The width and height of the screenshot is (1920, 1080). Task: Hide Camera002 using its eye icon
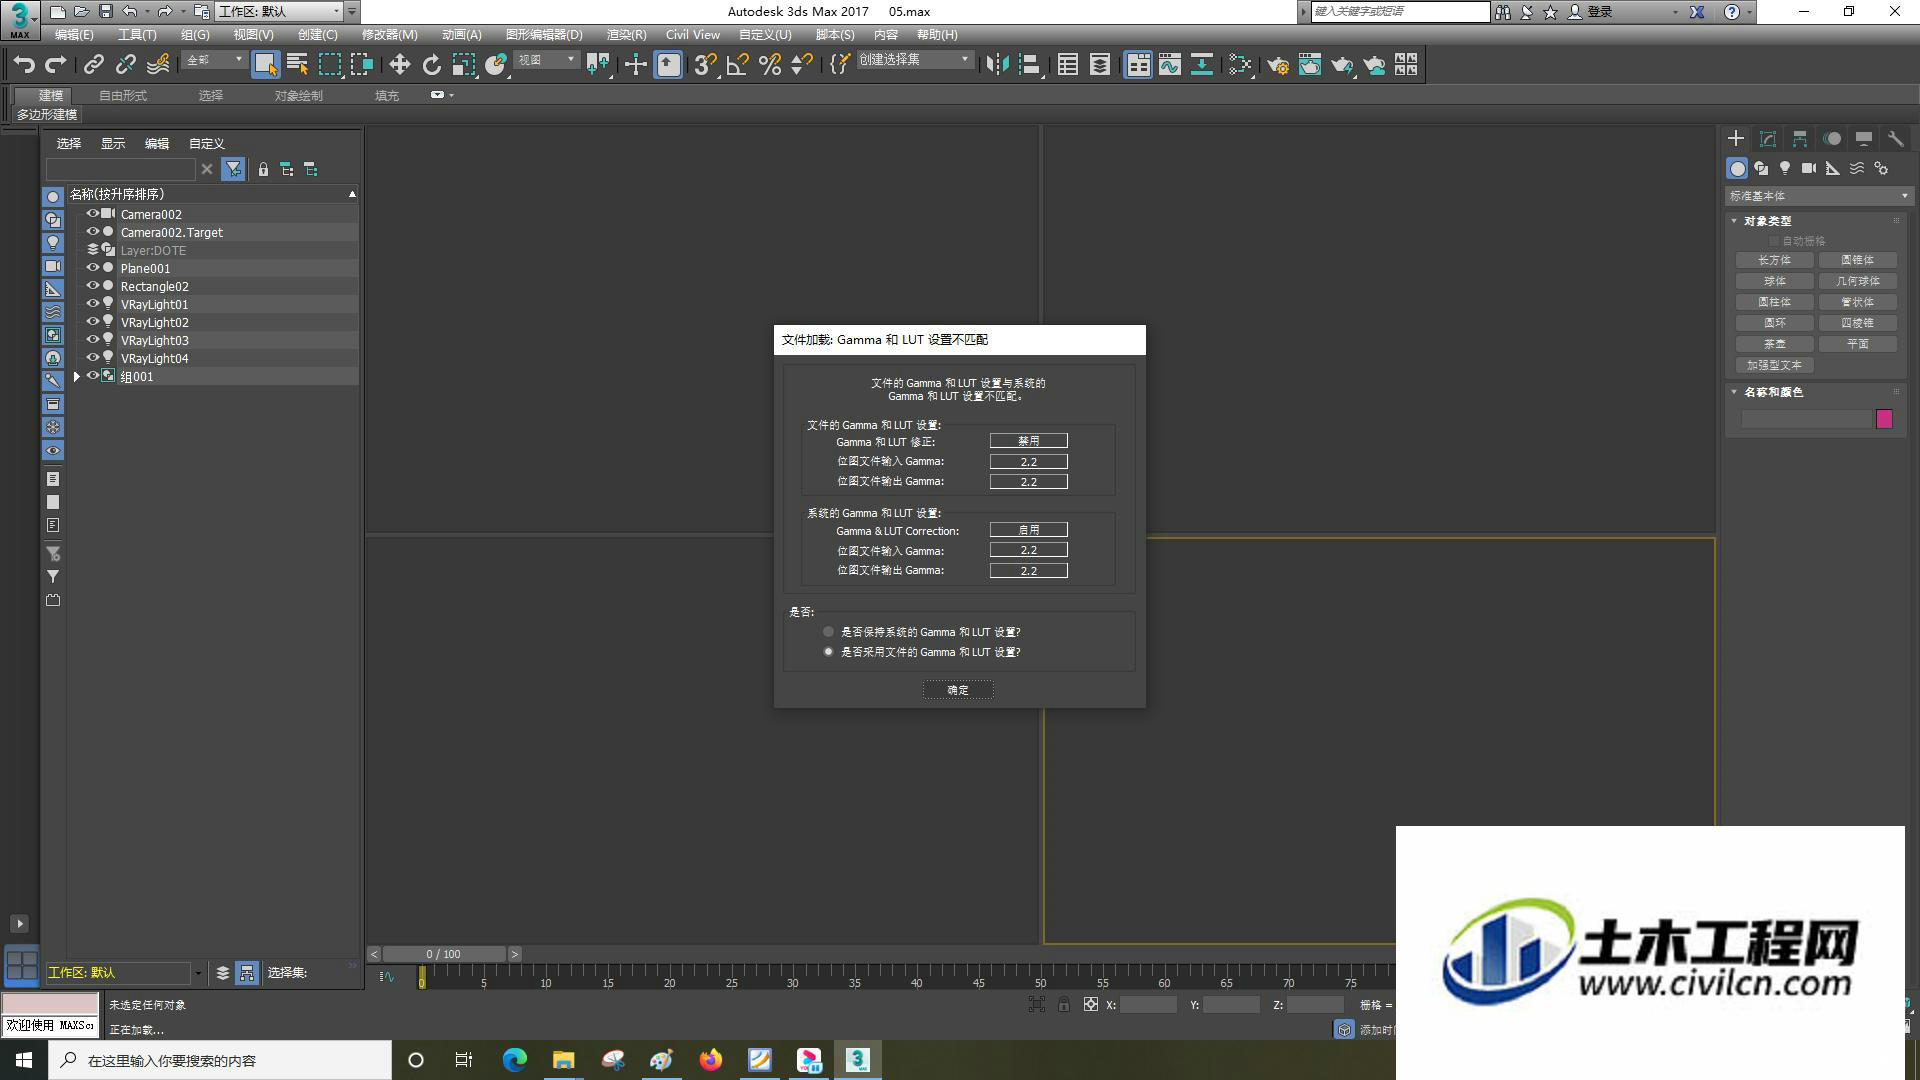tap(92, 214)
